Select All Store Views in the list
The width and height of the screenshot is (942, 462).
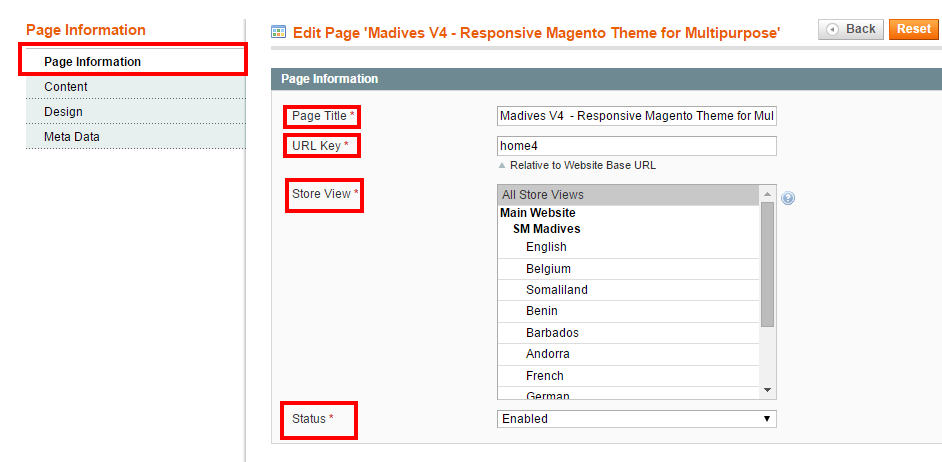click(628, 195)
